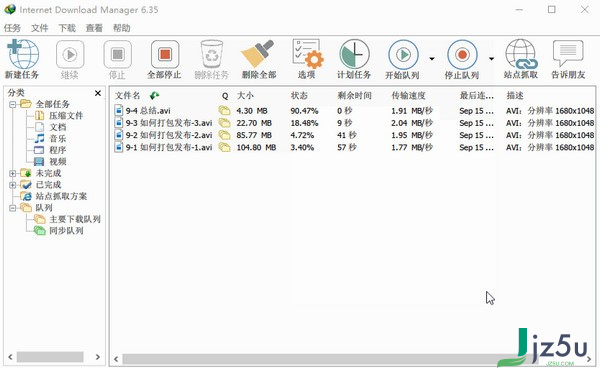Select the 队列 folder
This screenshot has height=368, width=600.
pyautogui.click(x=44, y=208)
